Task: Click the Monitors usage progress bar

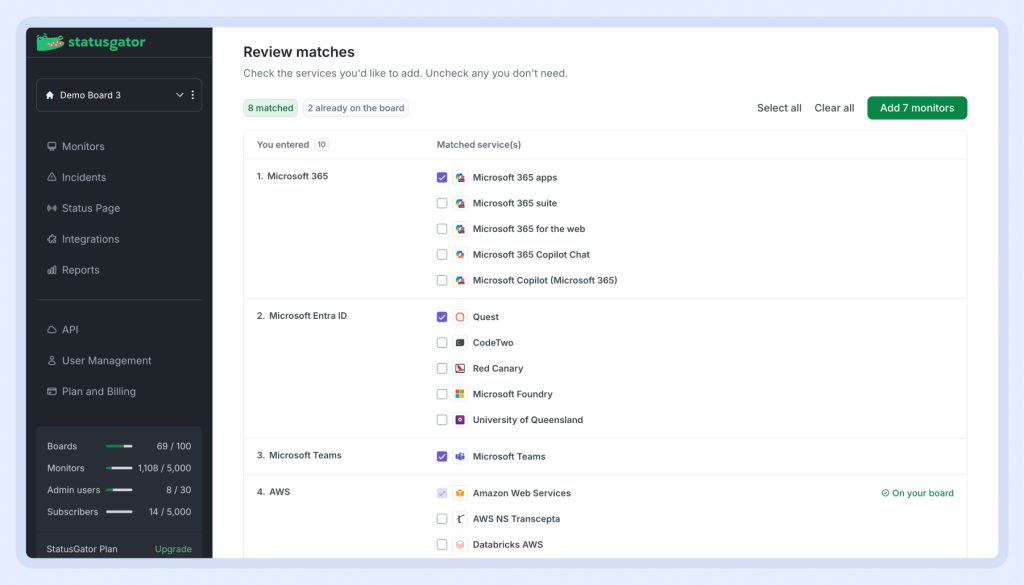Action: click(x=119, y=468)
